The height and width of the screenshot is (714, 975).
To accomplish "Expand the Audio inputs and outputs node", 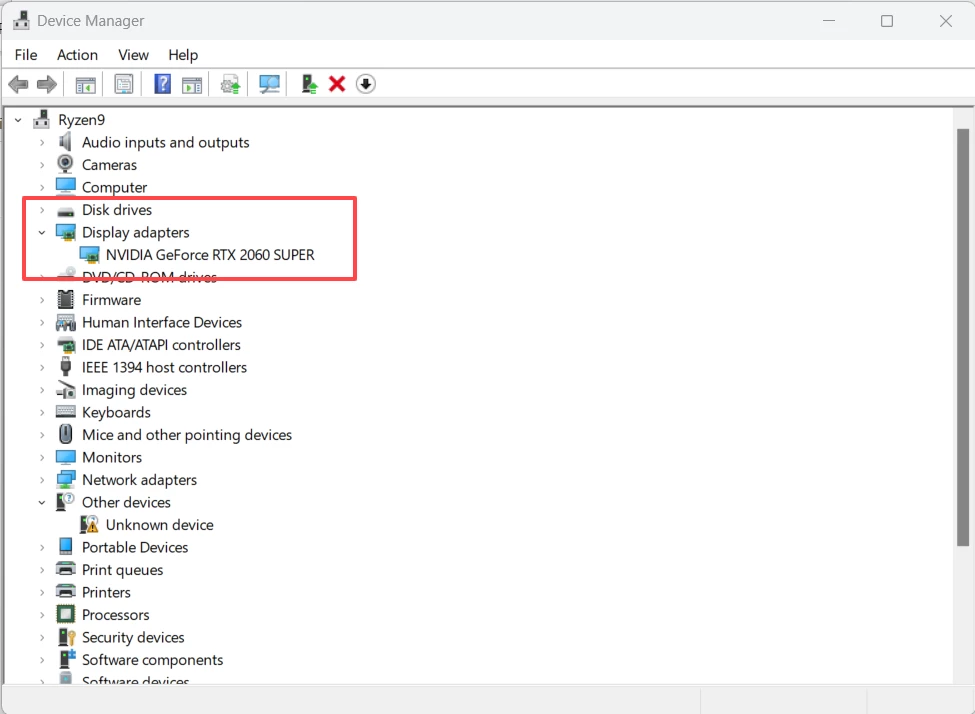I will click(x=42, y=142).
